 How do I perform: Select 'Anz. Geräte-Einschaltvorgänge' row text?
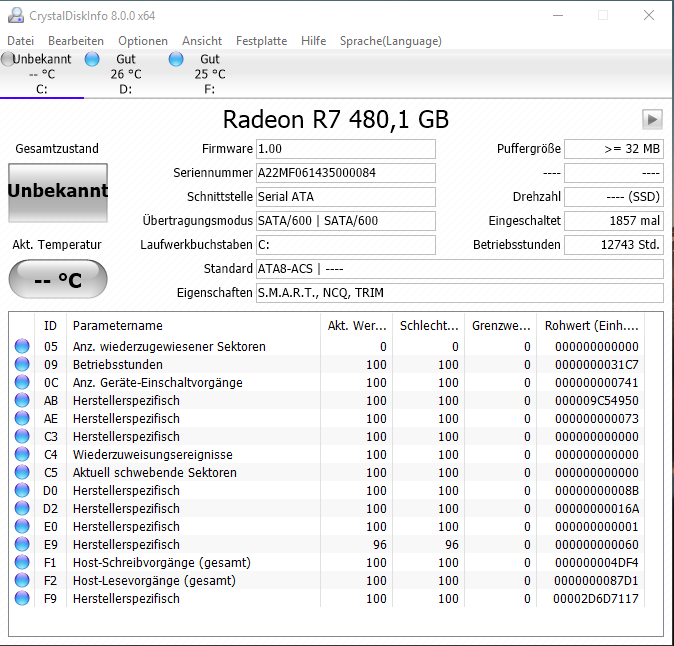157,383
